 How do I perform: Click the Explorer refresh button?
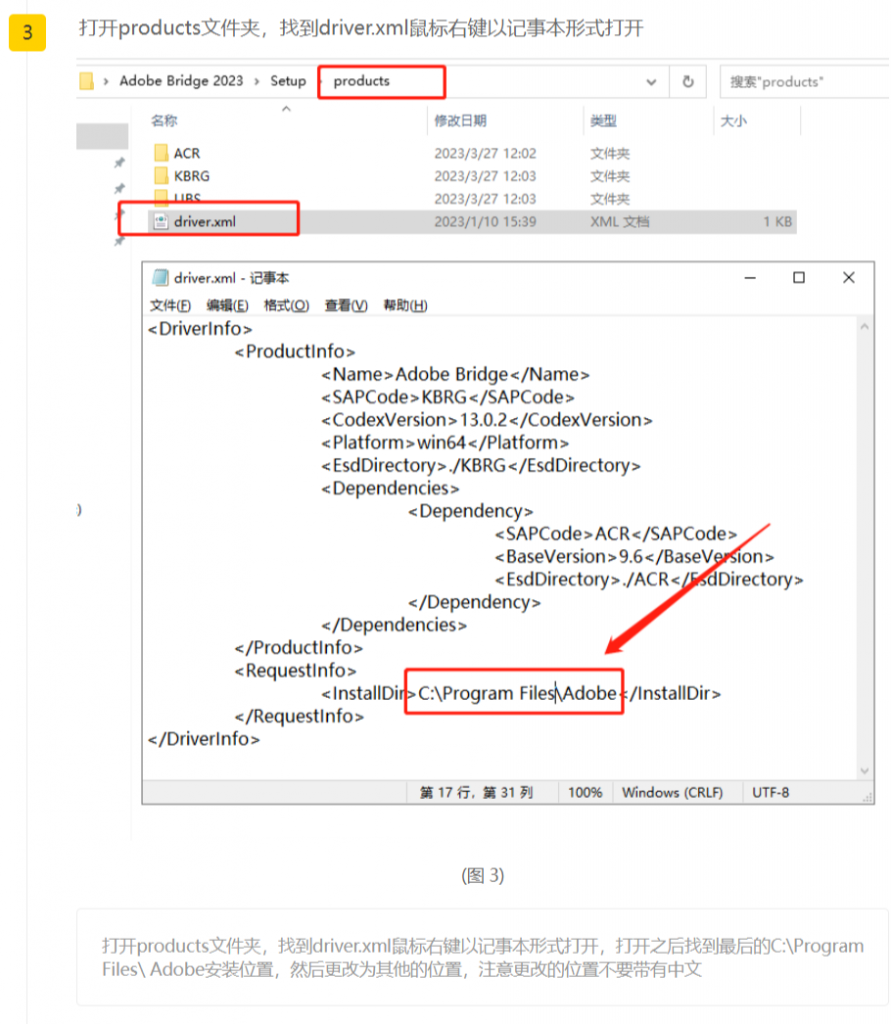click(688, 82)
